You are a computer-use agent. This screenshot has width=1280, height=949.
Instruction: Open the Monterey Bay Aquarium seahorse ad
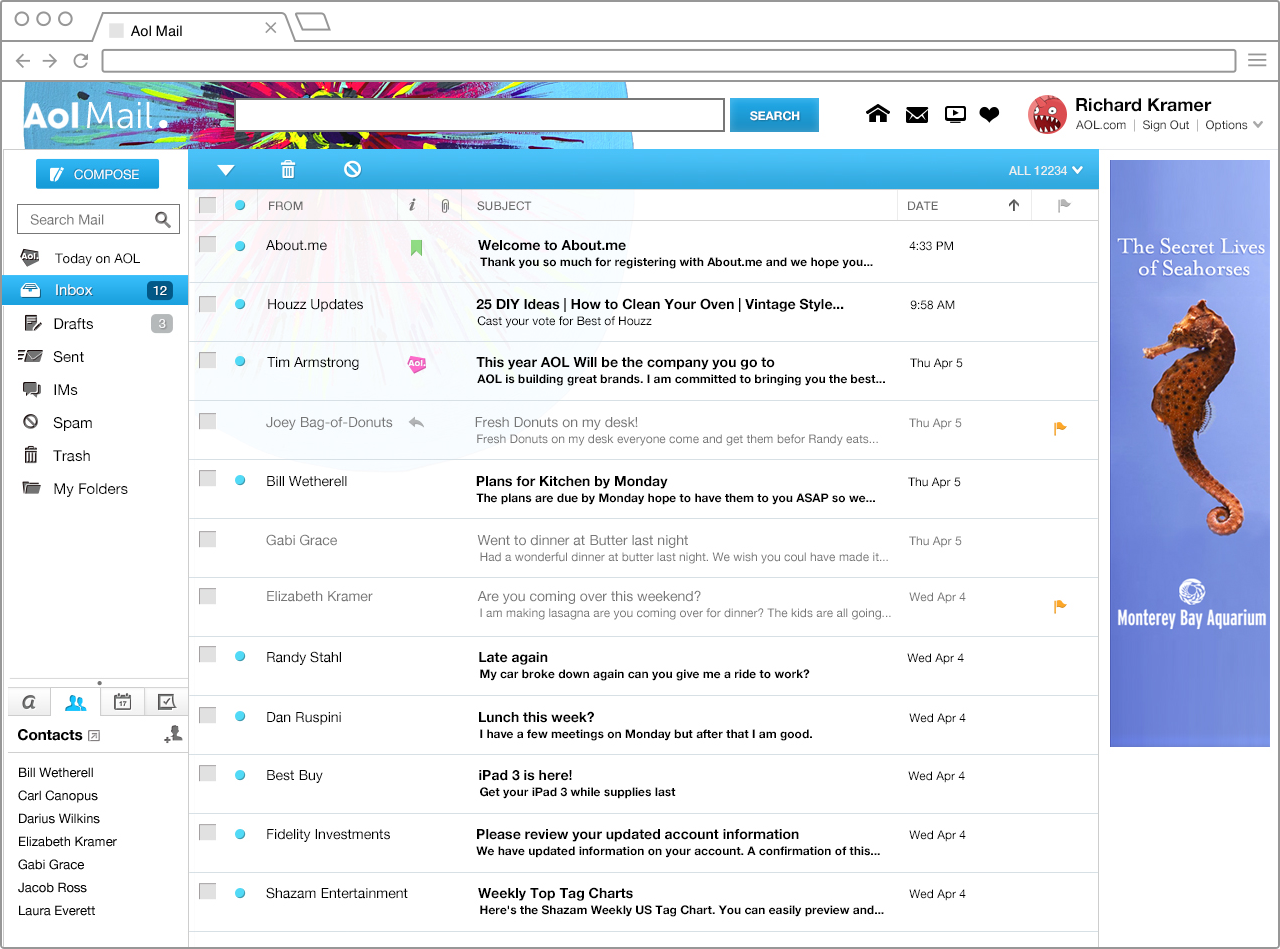pyautogui.click(x=1190, y=454)
